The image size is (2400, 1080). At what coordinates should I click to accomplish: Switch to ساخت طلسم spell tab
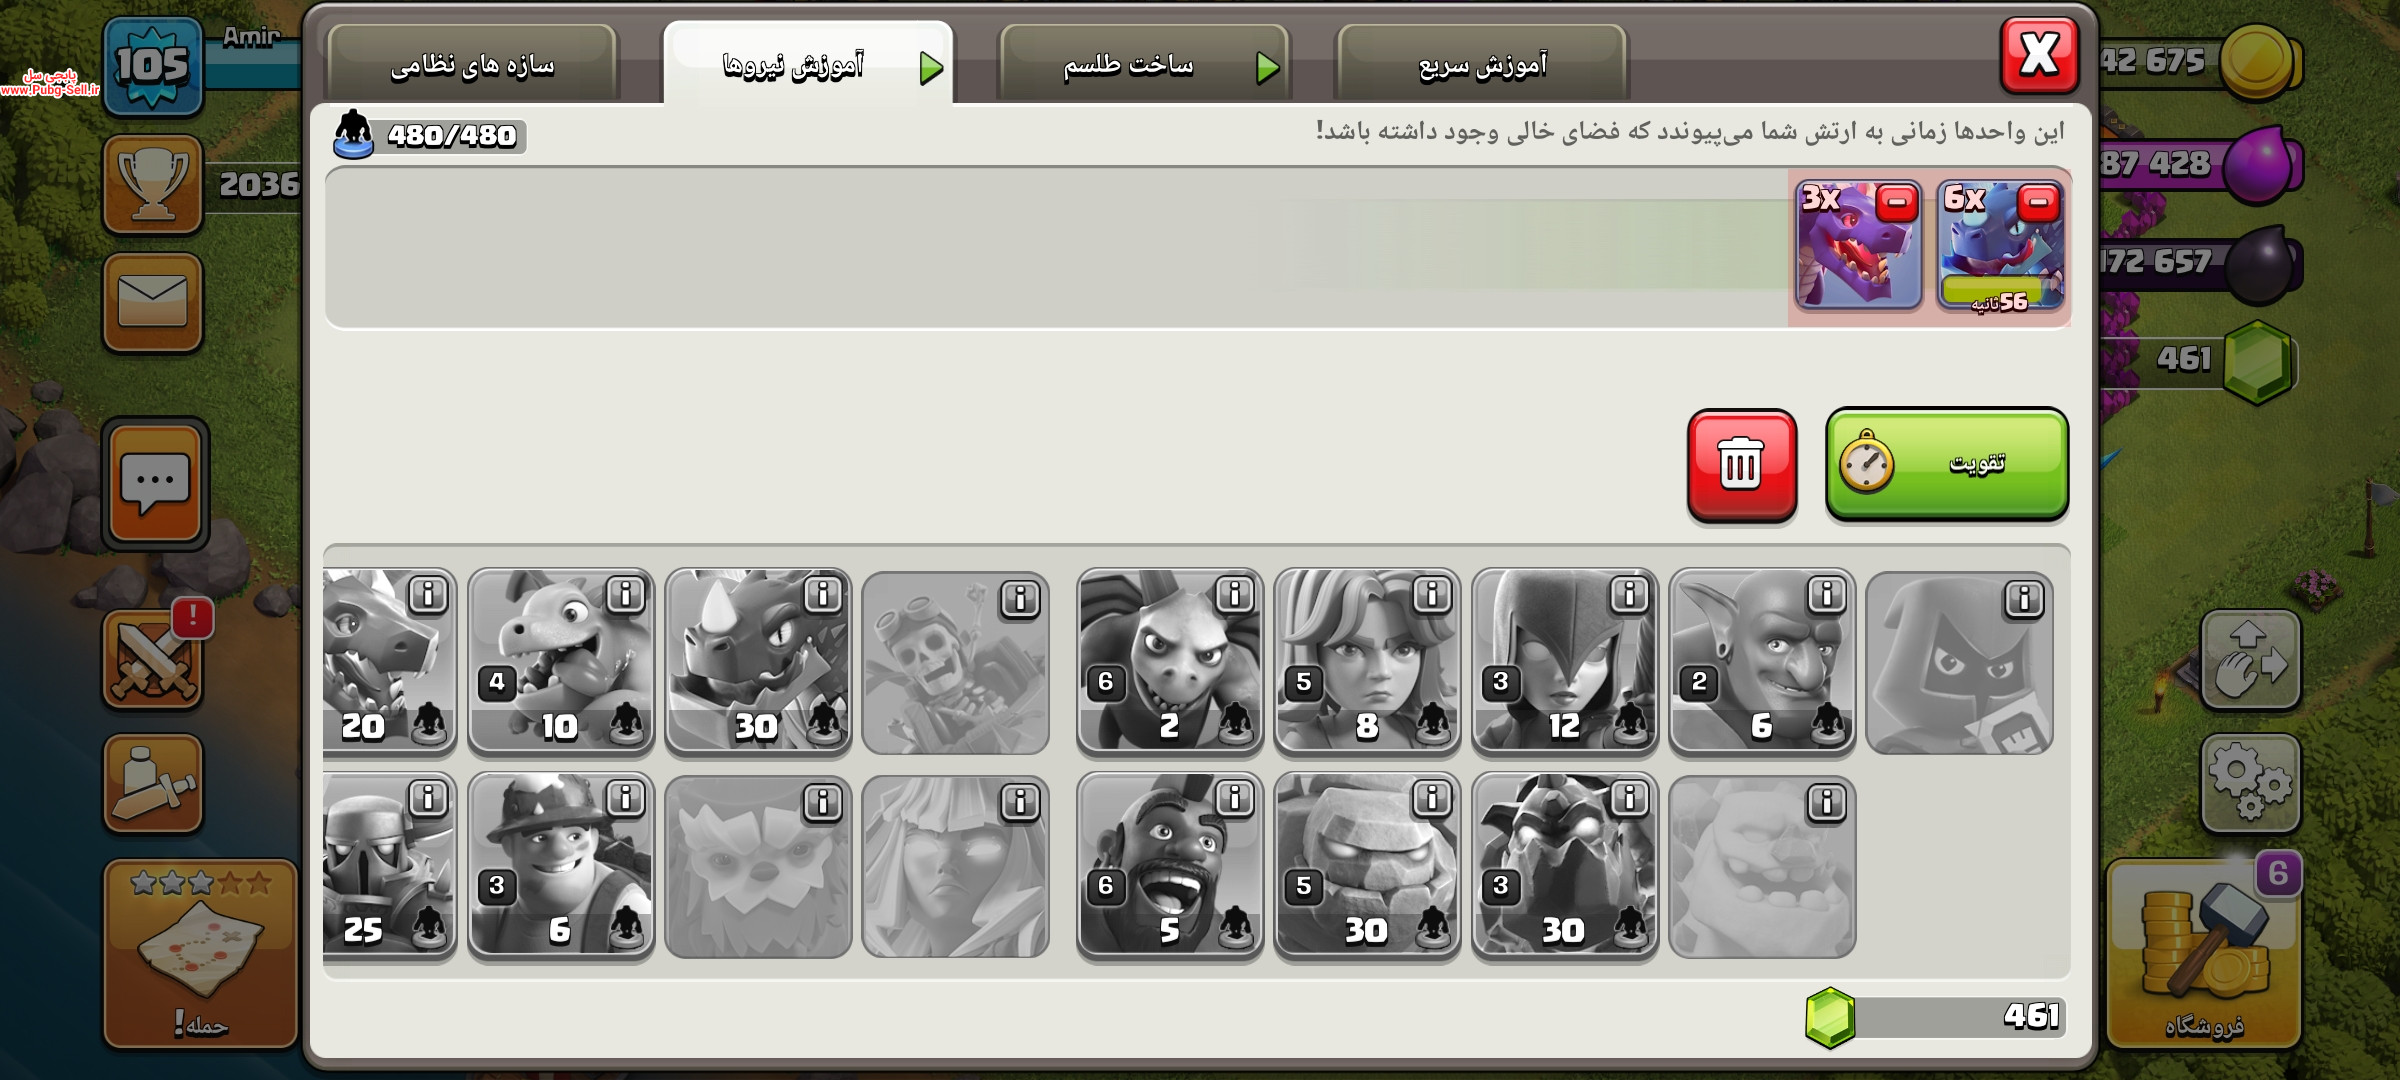pyautogui.click(x=1144, y=65)
